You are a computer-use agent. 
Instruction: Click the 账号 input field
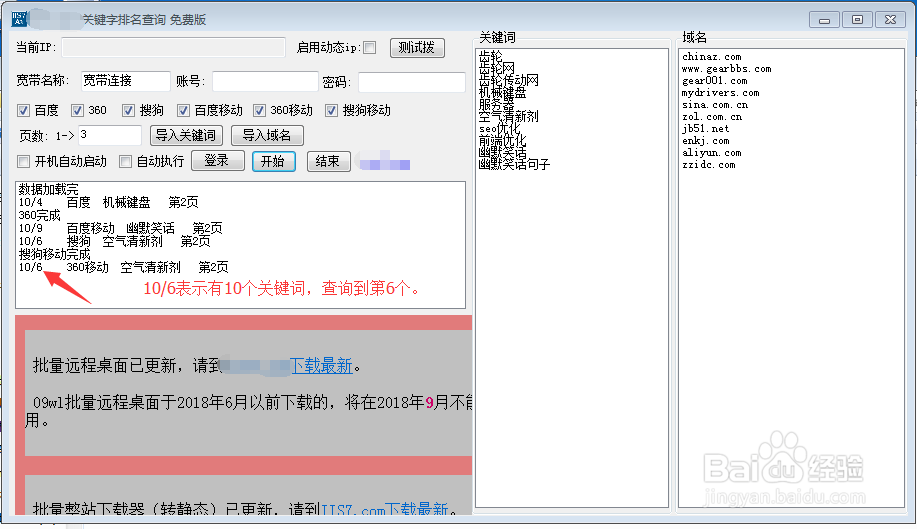(x=265, y=82)
